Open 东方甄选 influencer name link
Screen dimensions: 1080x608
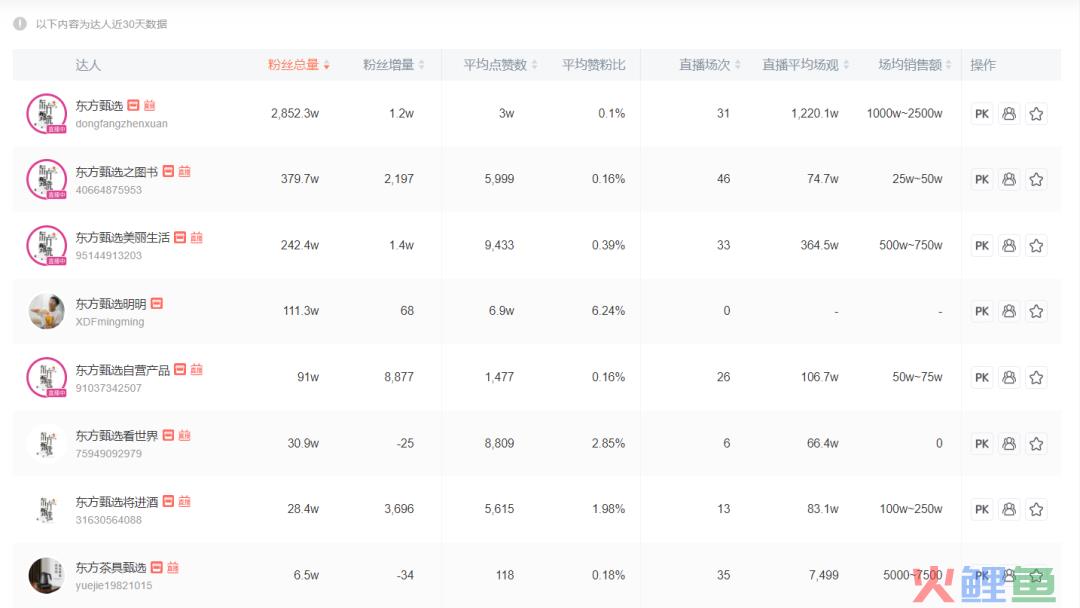pyautogui.click(x=99, y=105)
